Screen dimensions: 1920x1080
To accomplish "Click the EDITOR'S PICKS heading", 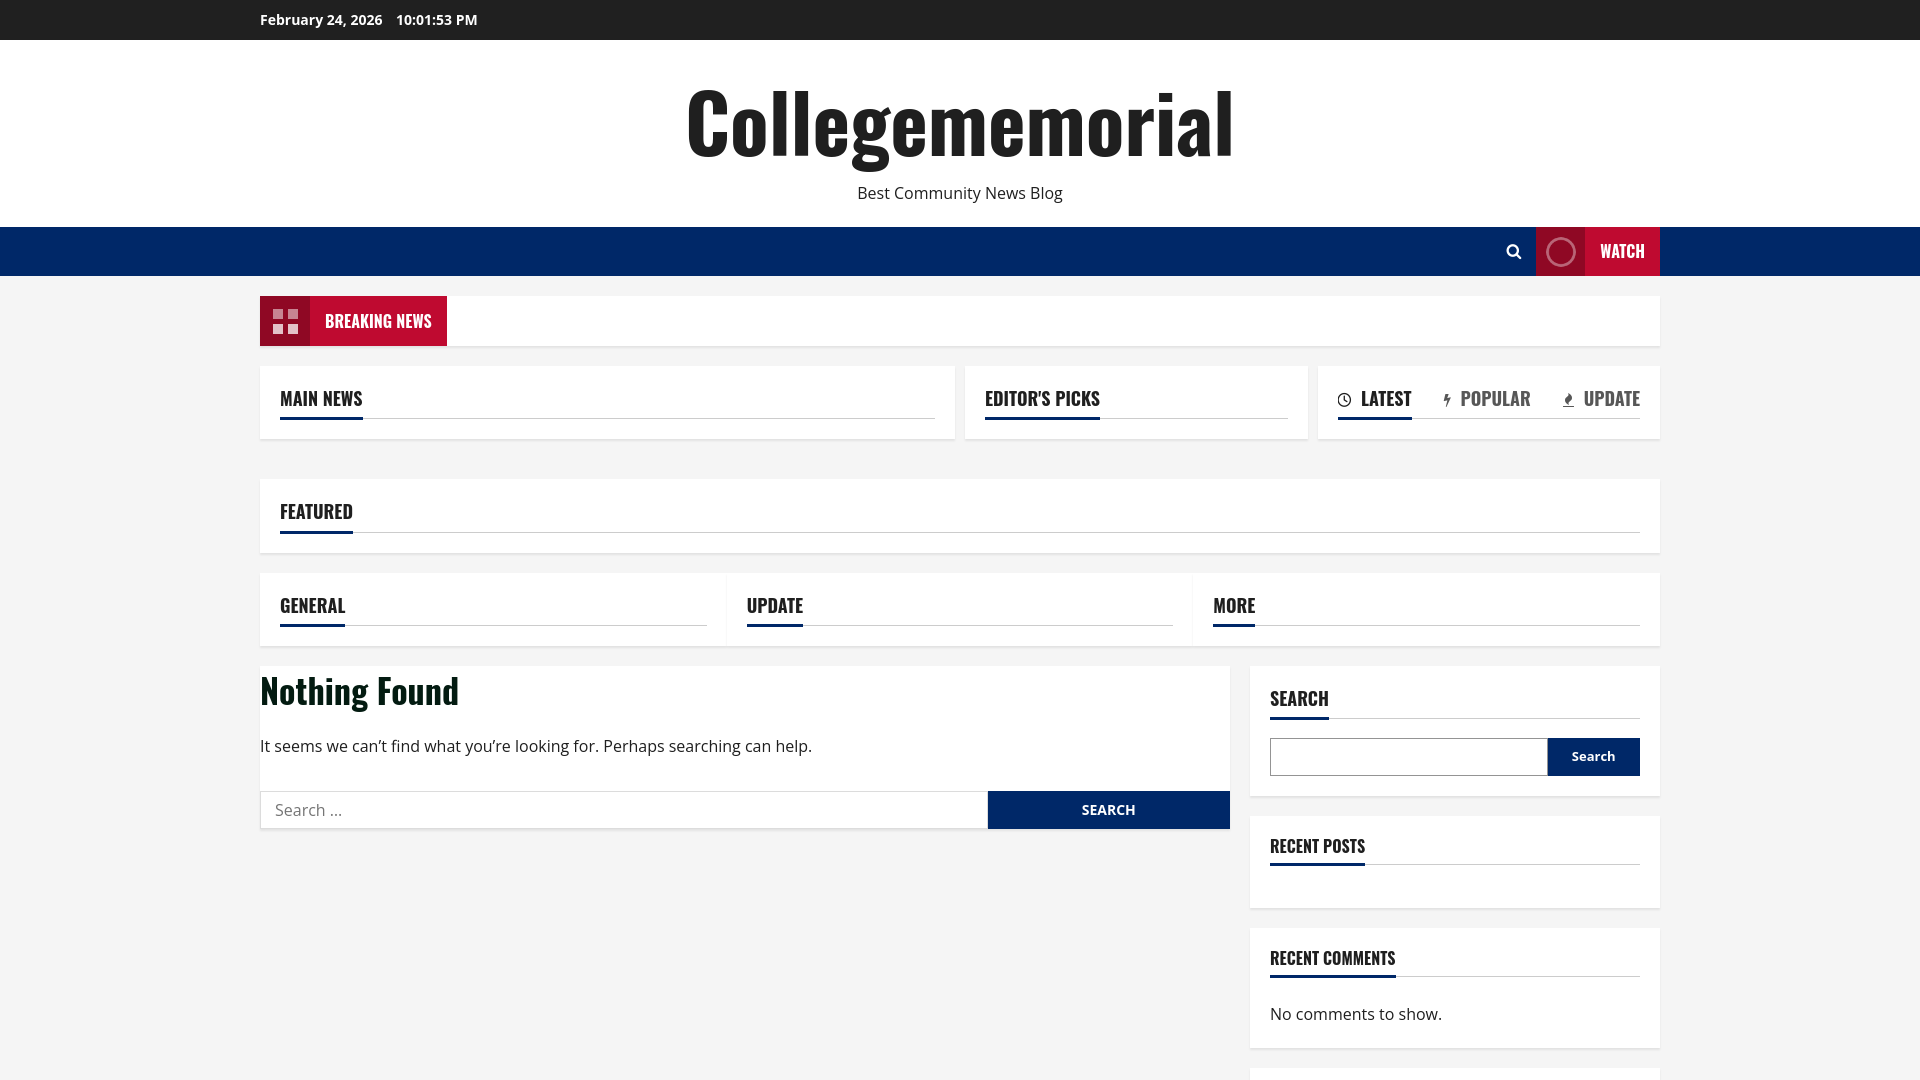I will point(1042,399).
